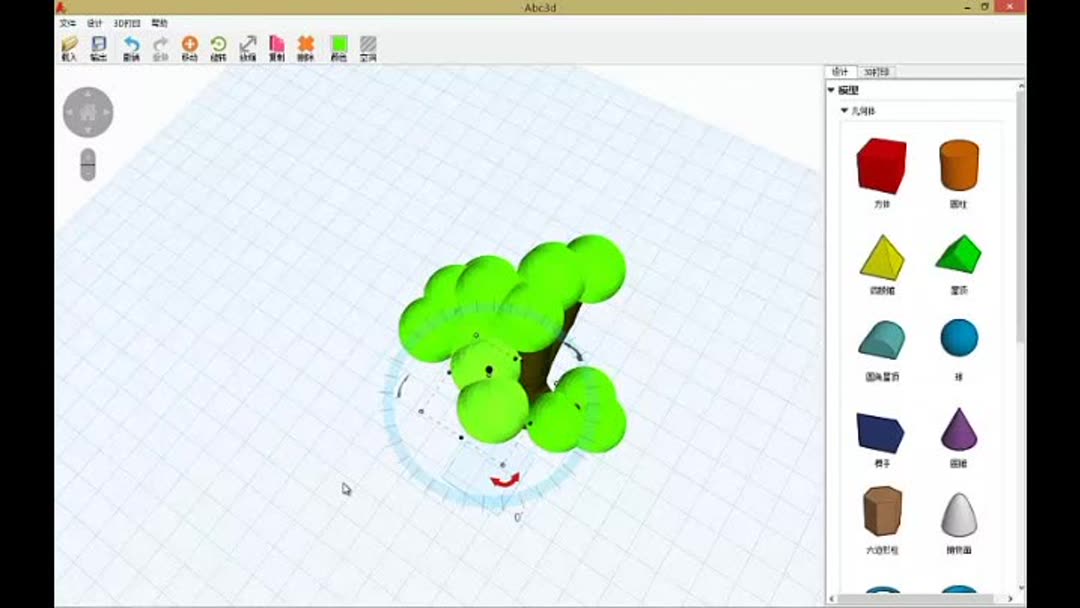Click the 输出 export tool
The image size is (1080, 608).
pyautogui.click(x=97, y=45)
